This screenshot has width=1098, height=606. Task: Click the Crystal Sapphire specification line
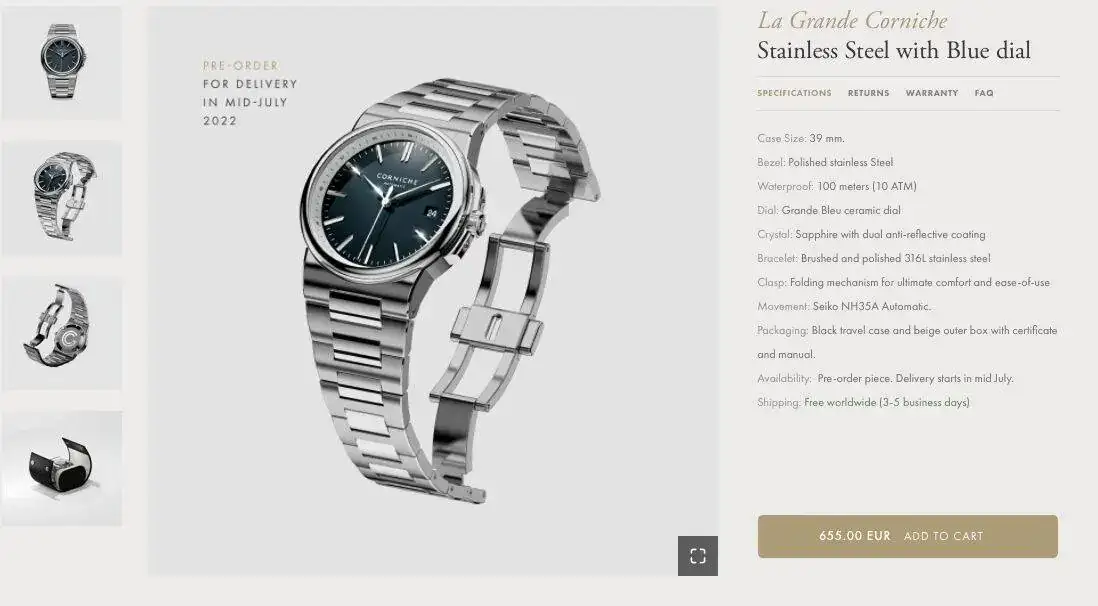(871, 234)
